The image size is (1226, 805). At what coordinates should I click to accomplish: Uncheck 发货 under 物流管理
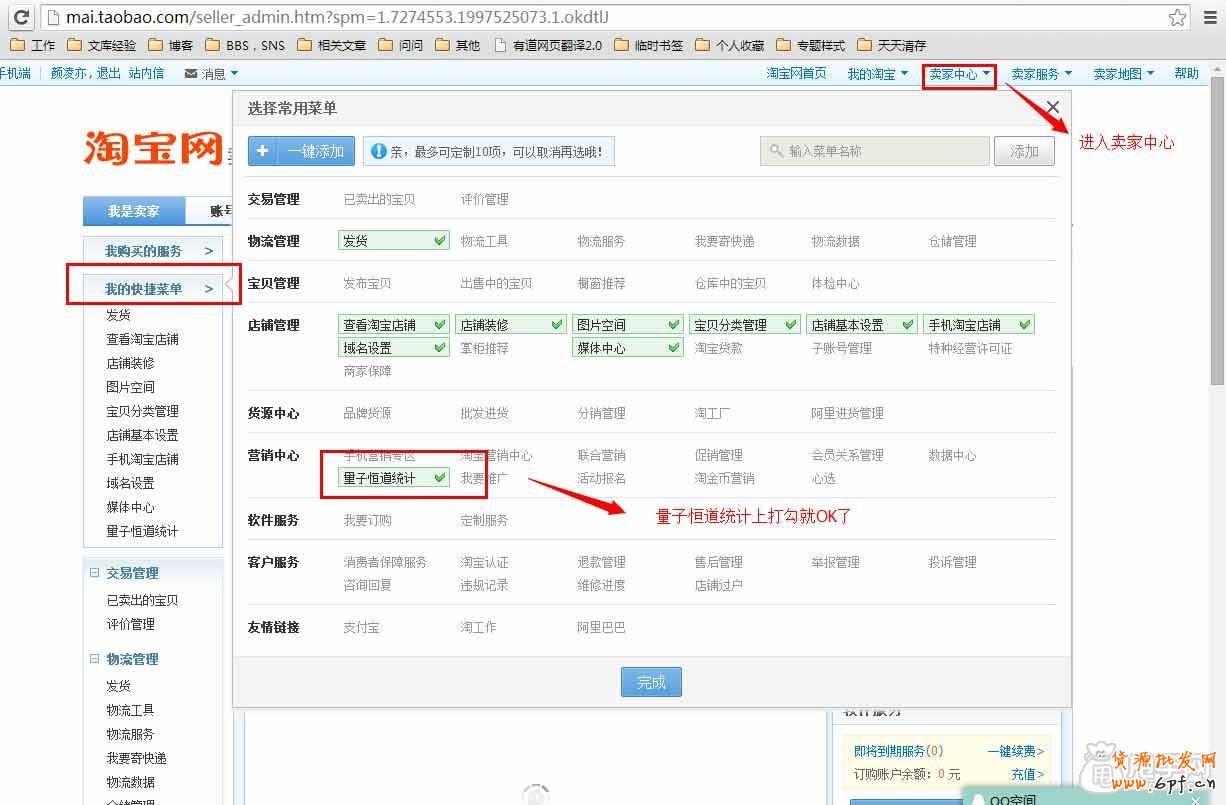pyautogui.click(x=441, y=240)
